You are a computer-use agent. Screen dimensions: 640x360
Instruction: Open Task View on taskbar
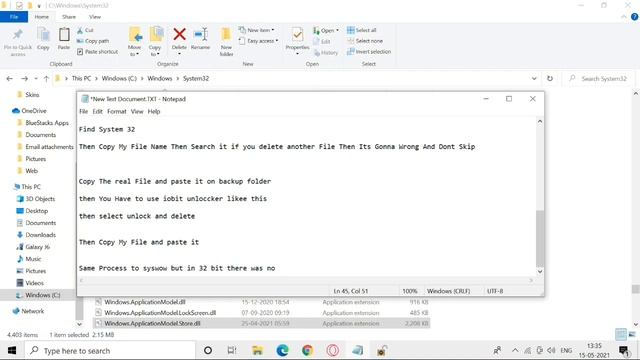232,350
